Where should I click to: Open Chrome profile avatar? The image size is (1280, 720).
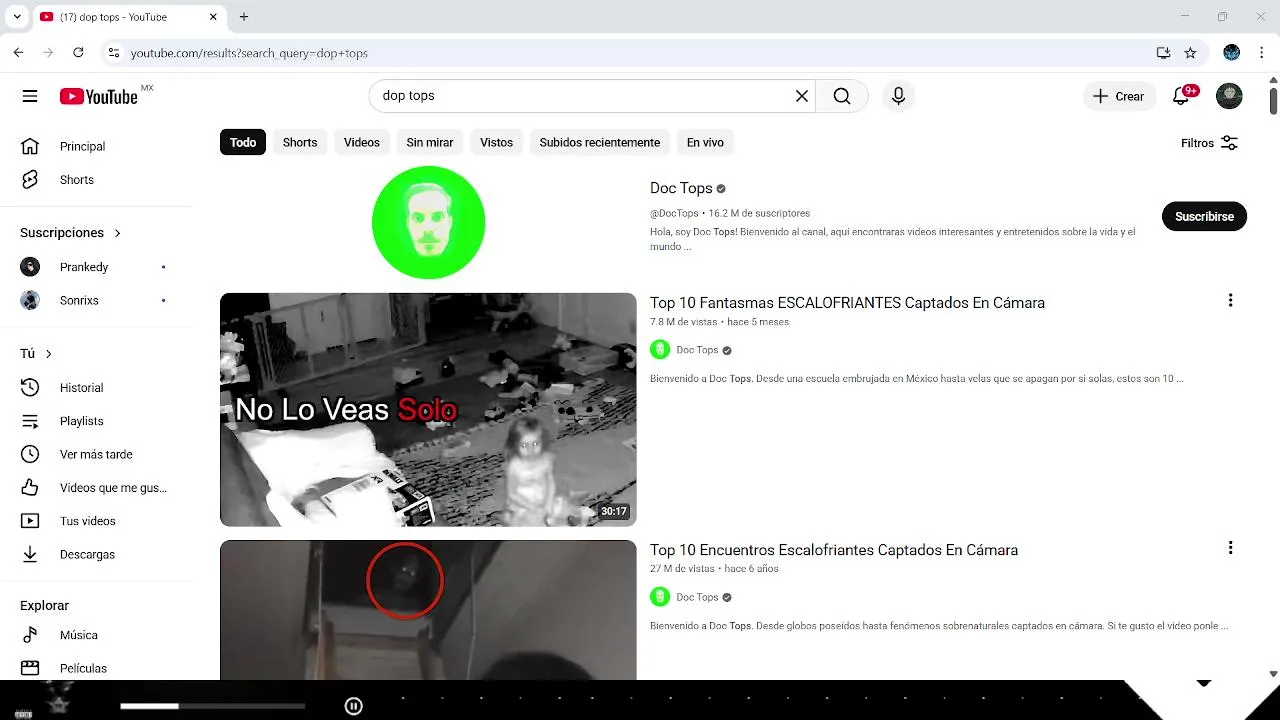pos(1232,53)
